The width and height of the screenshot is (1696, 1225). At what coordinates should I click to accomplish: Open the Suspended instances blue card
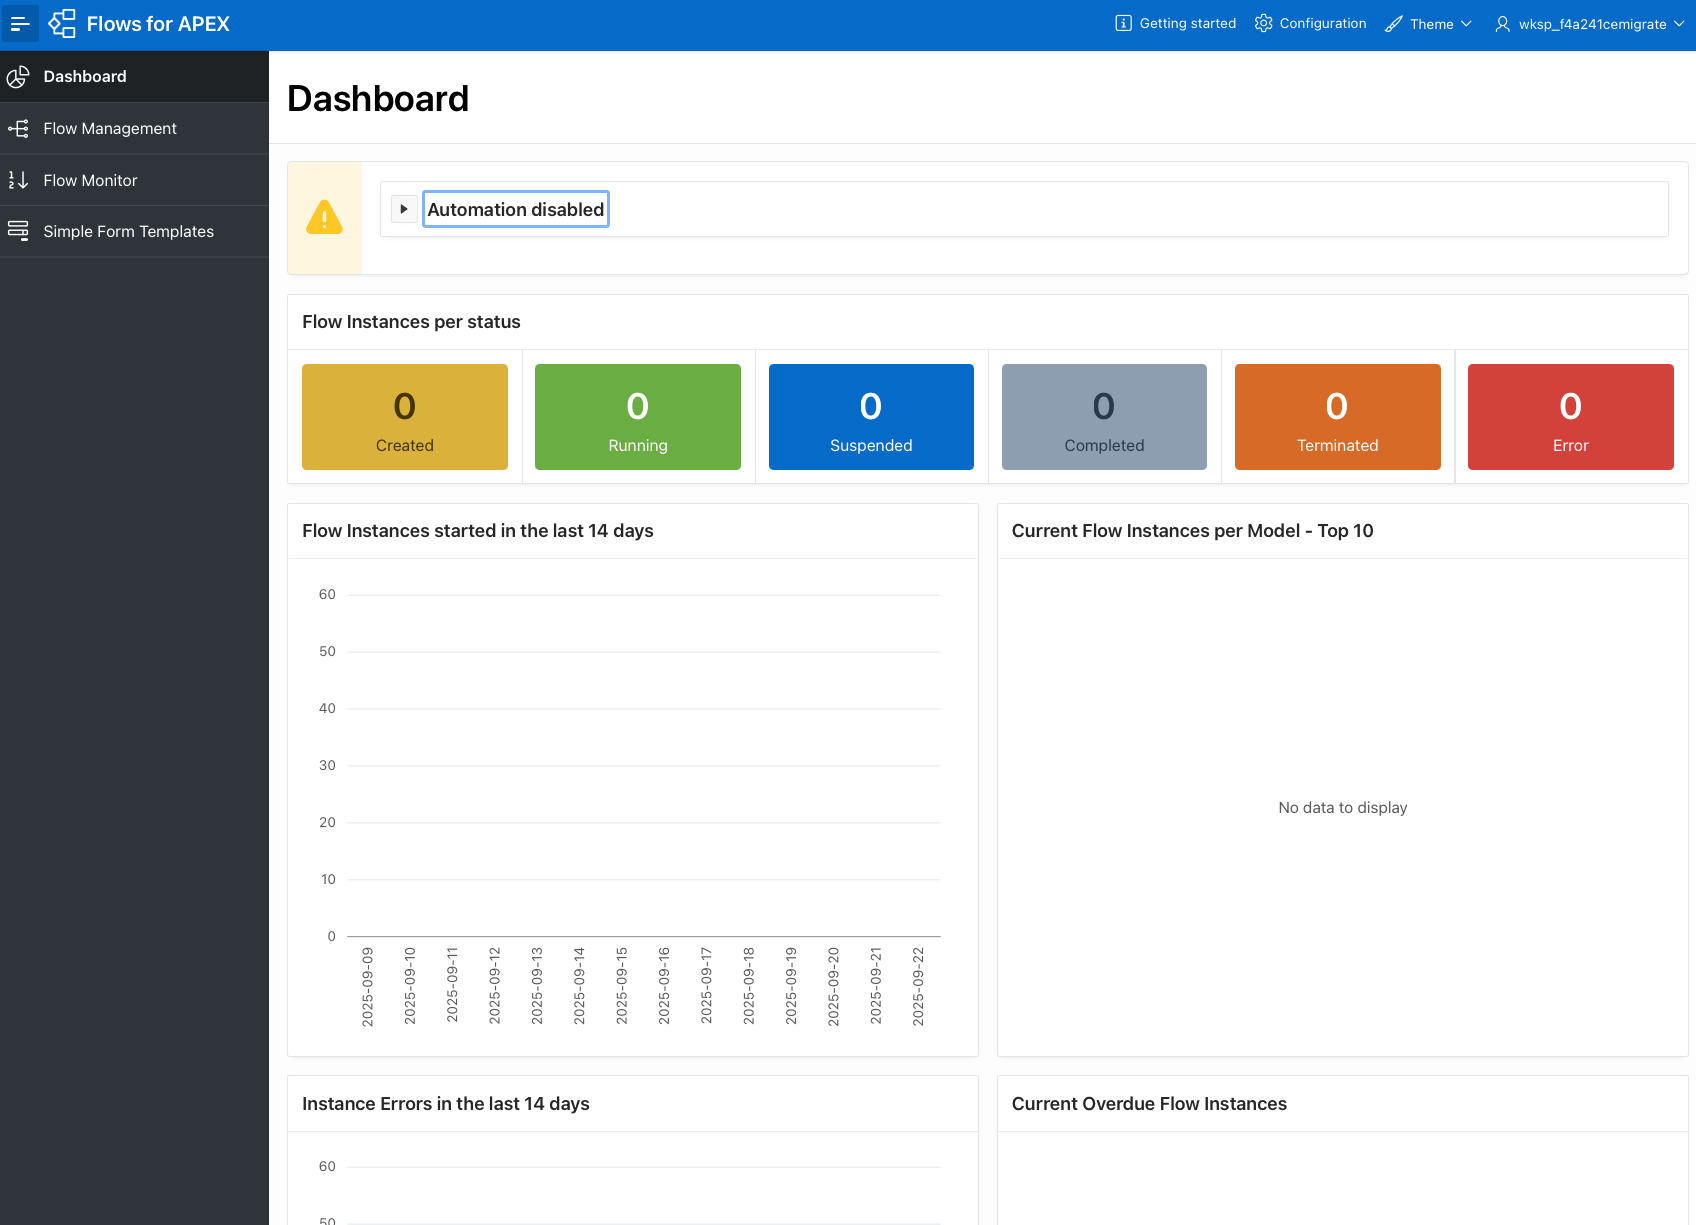(x=871, y=417)
